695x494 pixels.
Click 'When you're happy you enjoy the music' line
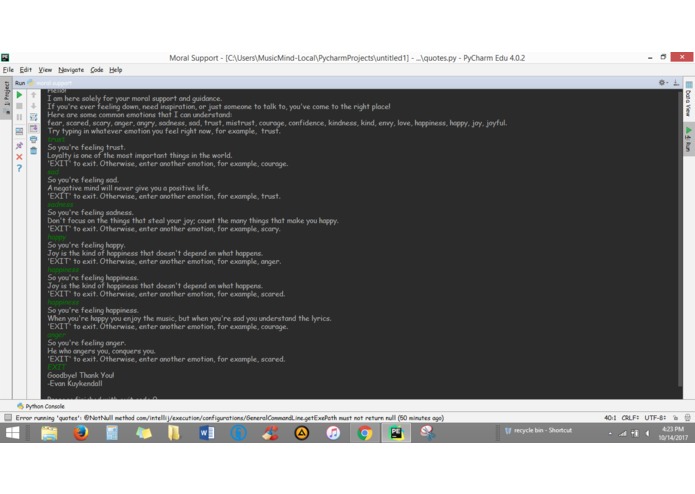click(189, 318)
